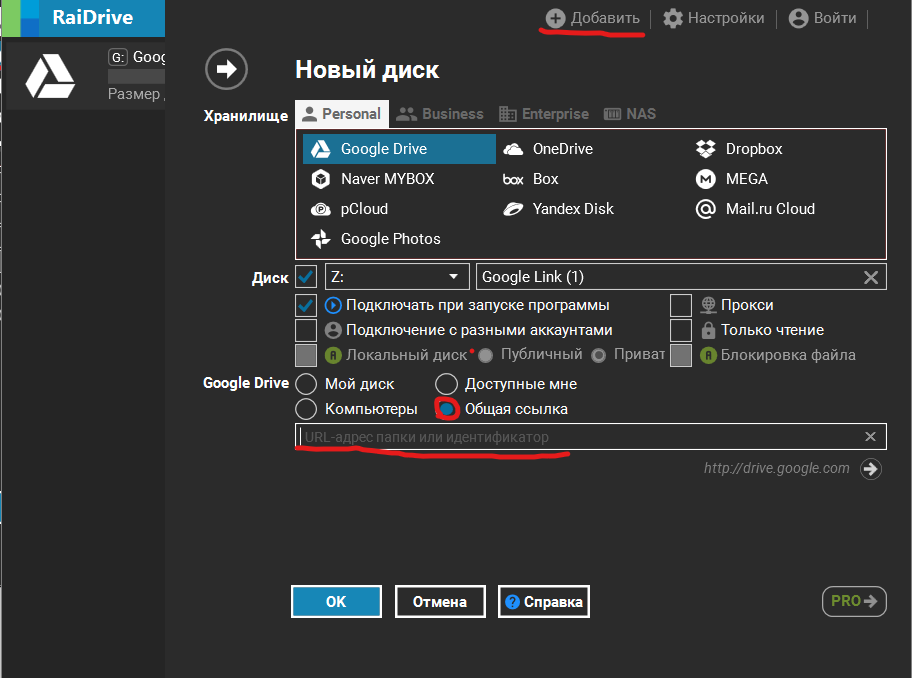
Task: Clear the Google Link (1) name field
Action: [871, 277]
